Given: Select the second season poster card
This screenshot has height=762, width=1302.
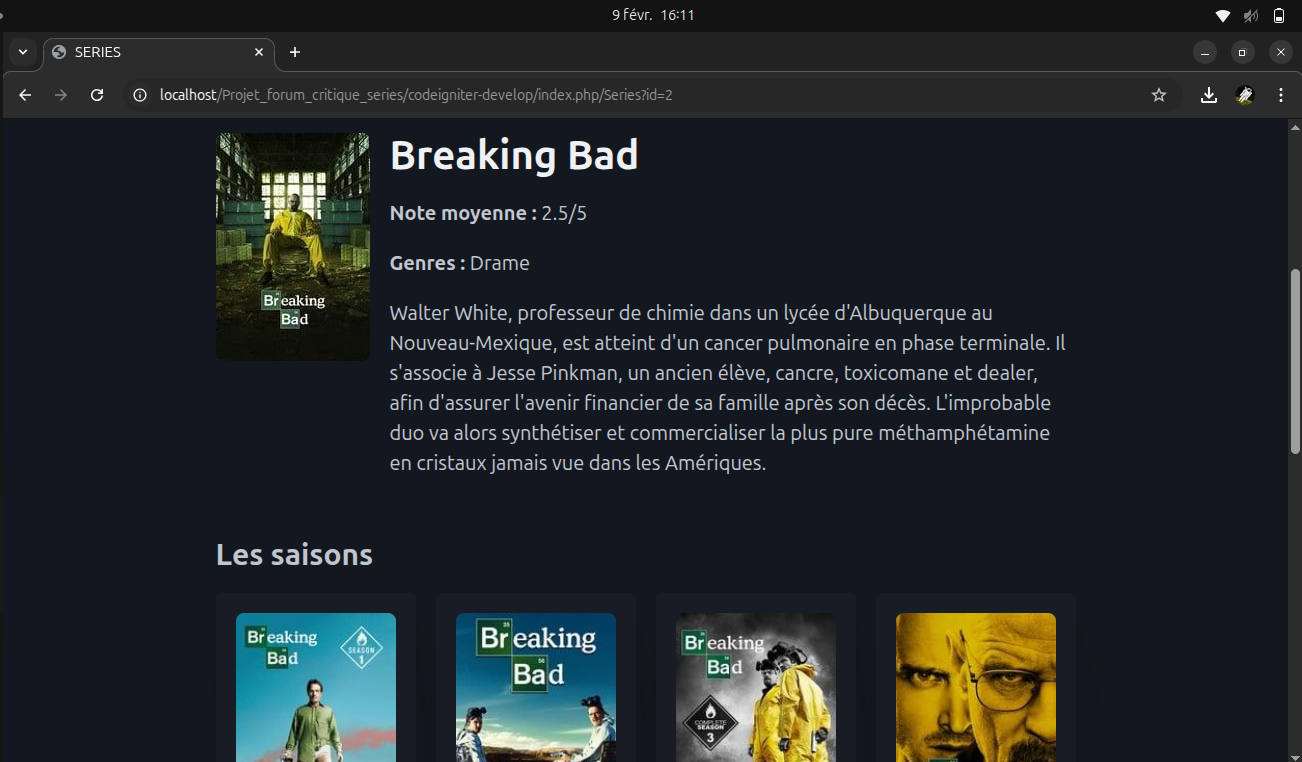Looking at the screenshot, I should point(536,687).
